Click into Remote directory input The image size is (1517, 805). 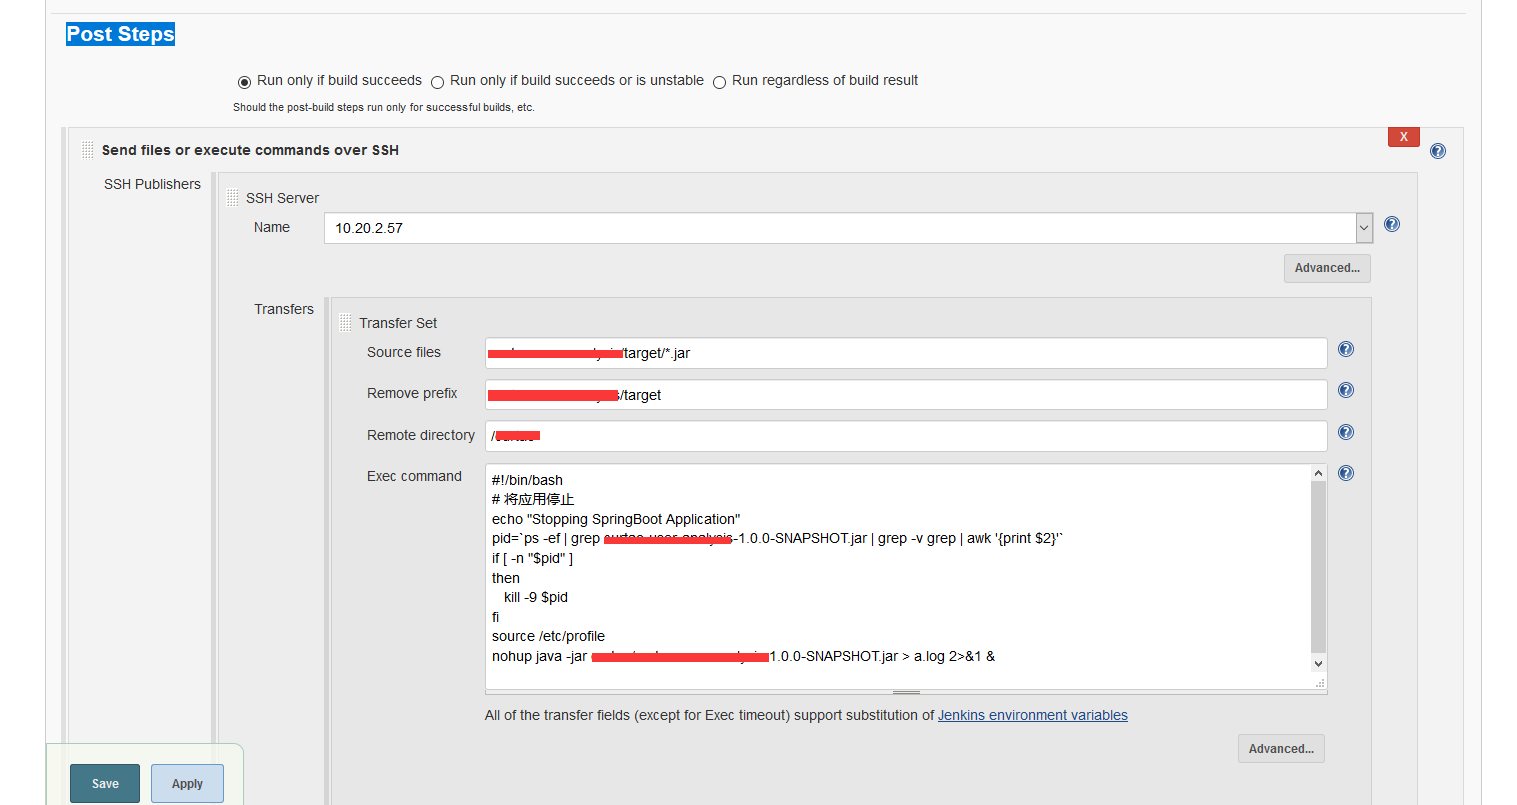tap(906, 436)
